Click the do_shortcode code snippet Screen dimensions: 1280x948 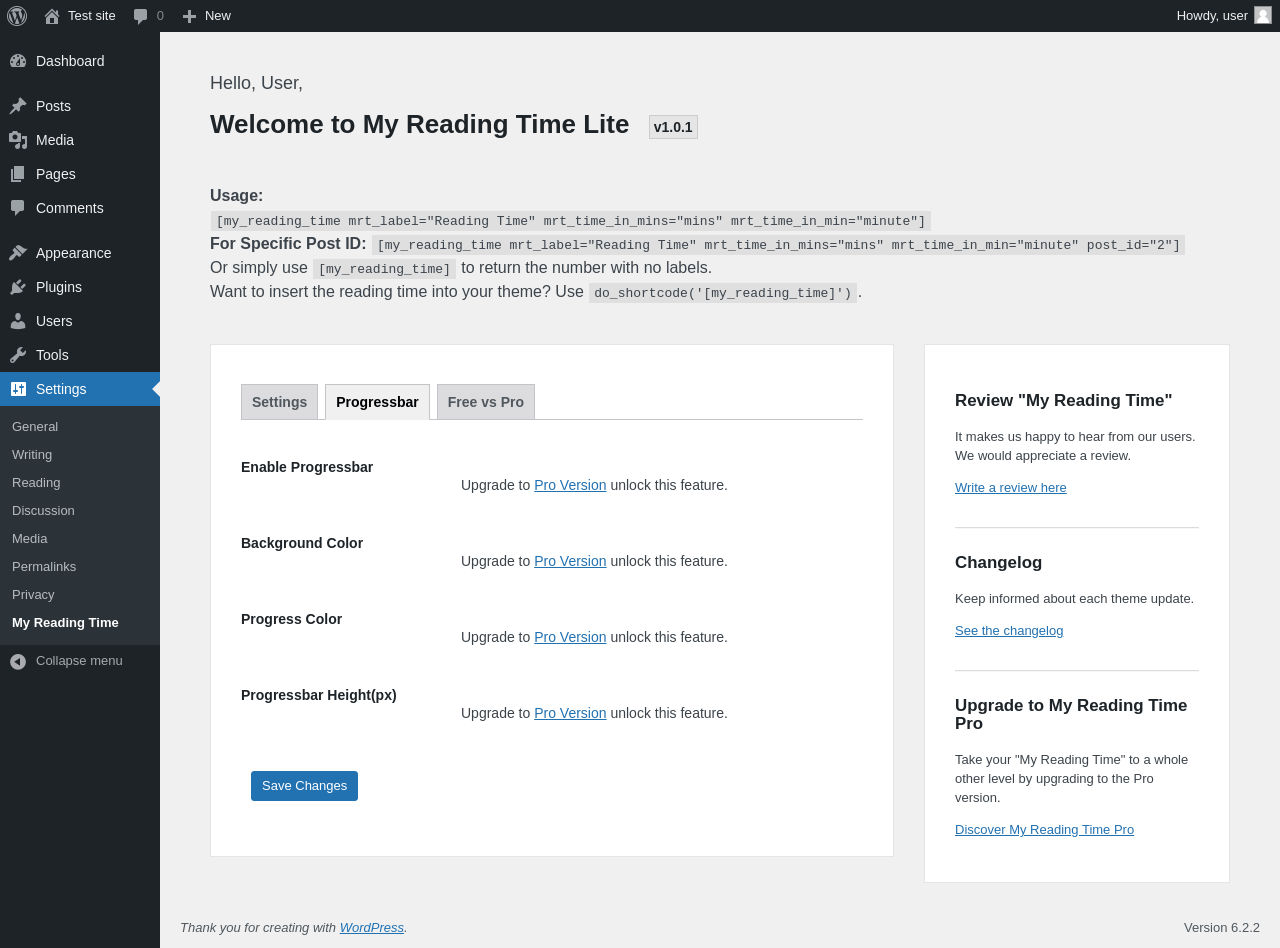(x=723, y=293)
